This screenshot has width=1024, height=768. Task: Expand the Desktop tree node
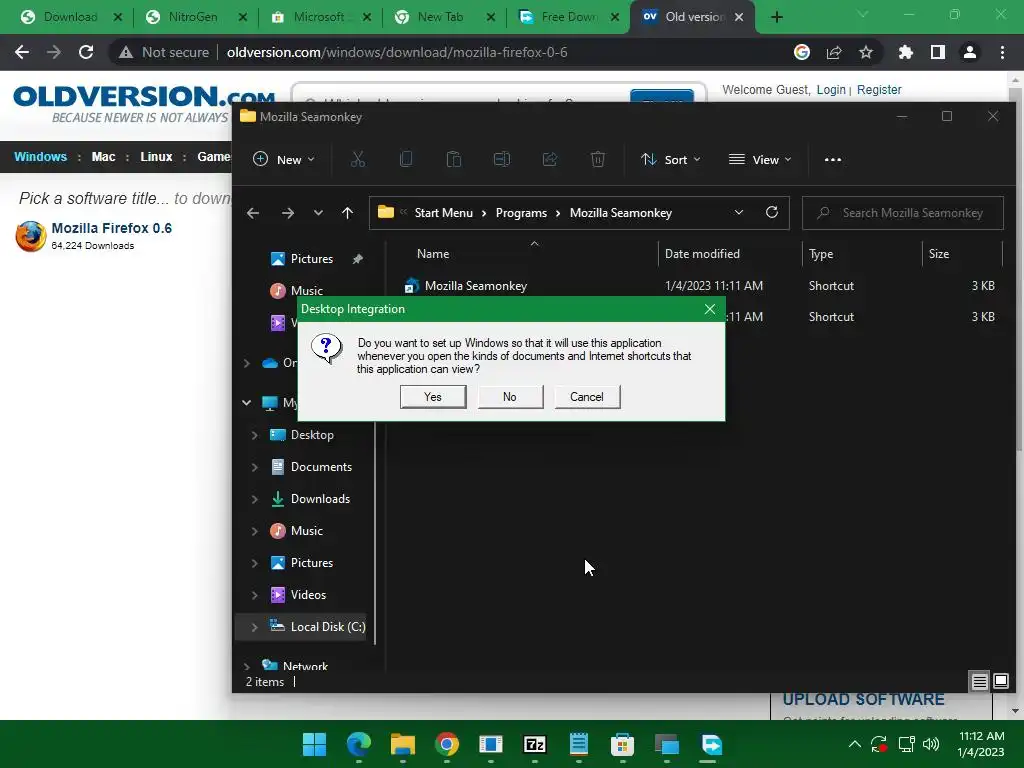point(254,435)
